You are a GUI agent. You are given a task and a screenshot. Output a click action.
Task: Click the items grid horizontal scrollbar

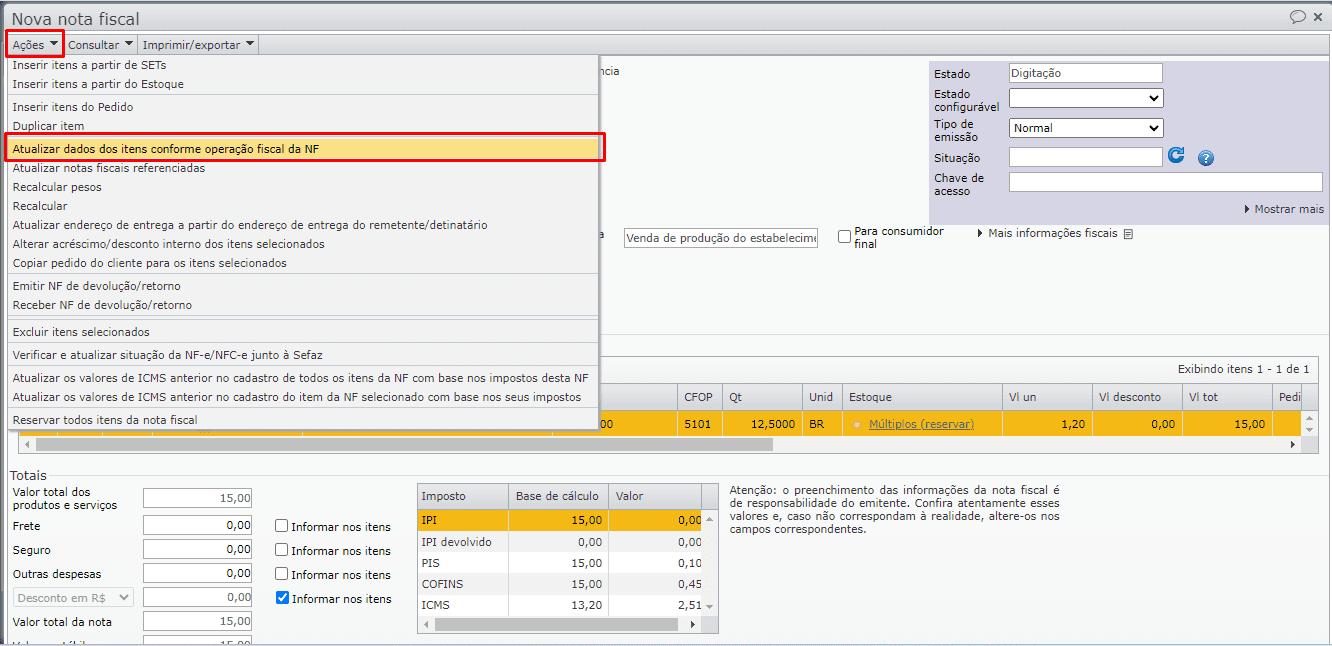tap(400, 445)
